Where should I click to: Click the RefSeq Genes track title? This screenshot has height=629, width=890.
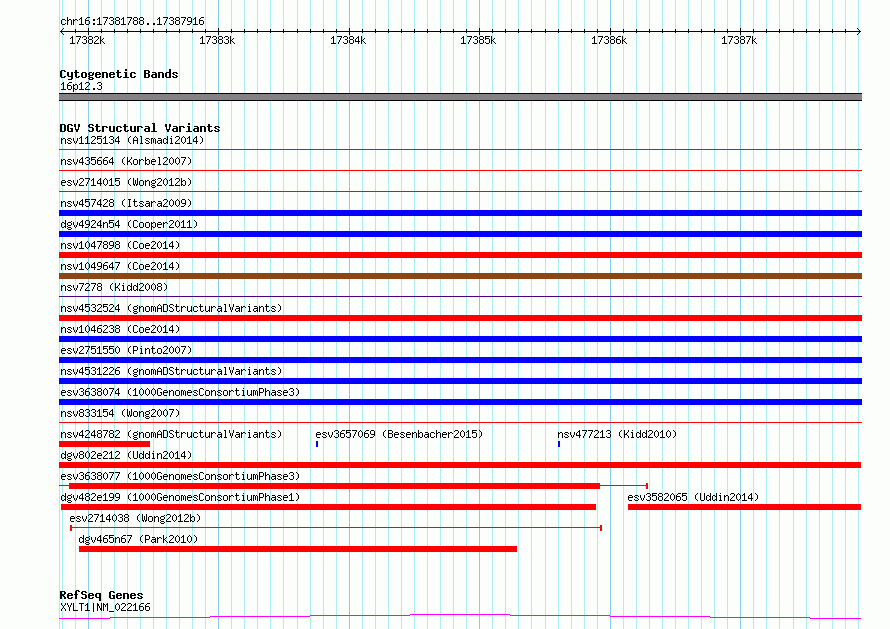tap(101, 596)
